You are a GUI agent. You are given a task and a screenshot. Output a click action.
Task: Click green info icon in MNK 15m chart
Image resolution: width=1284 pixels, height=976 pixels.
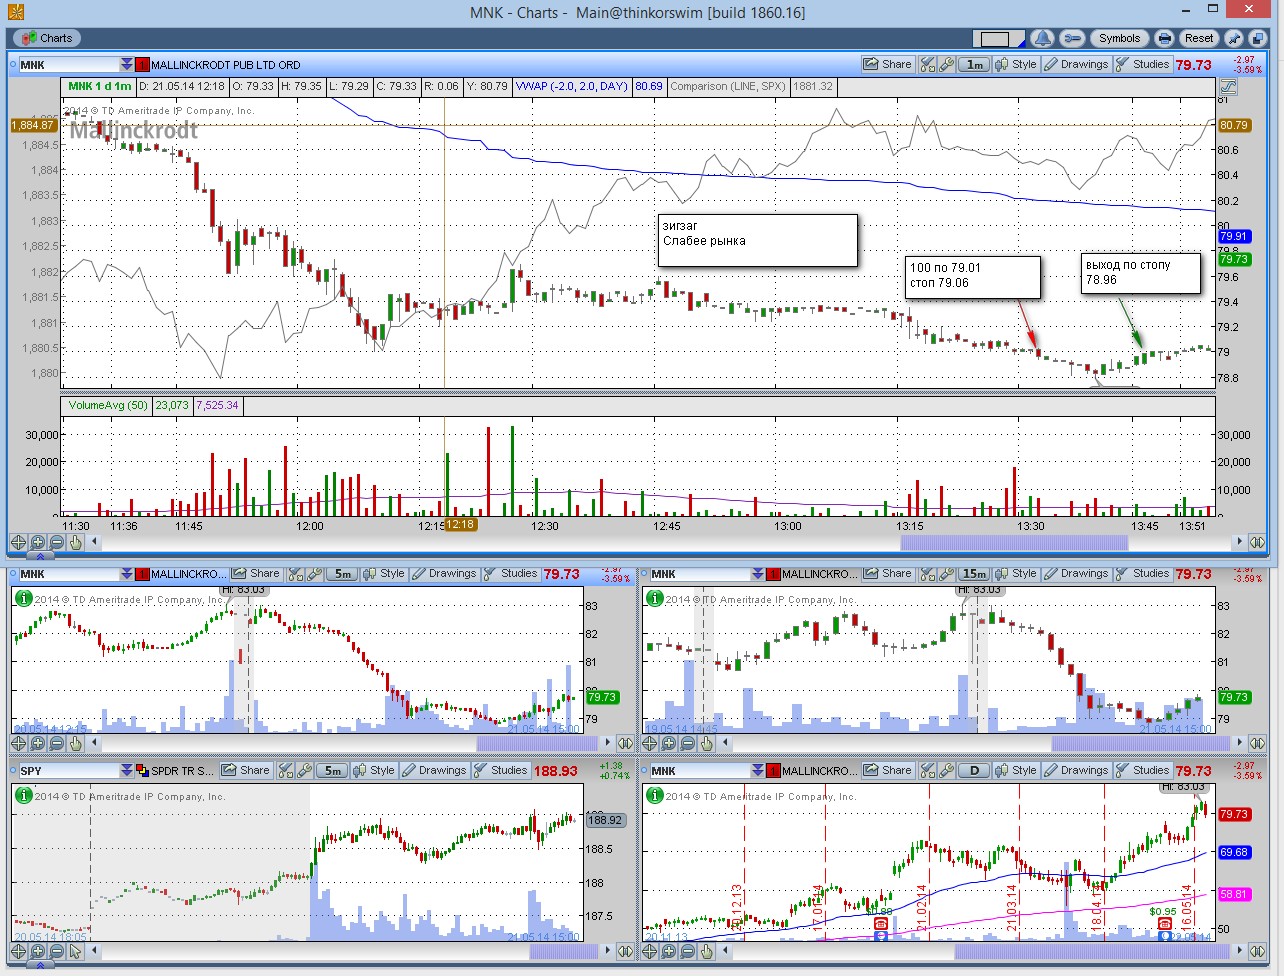(654, 598)
